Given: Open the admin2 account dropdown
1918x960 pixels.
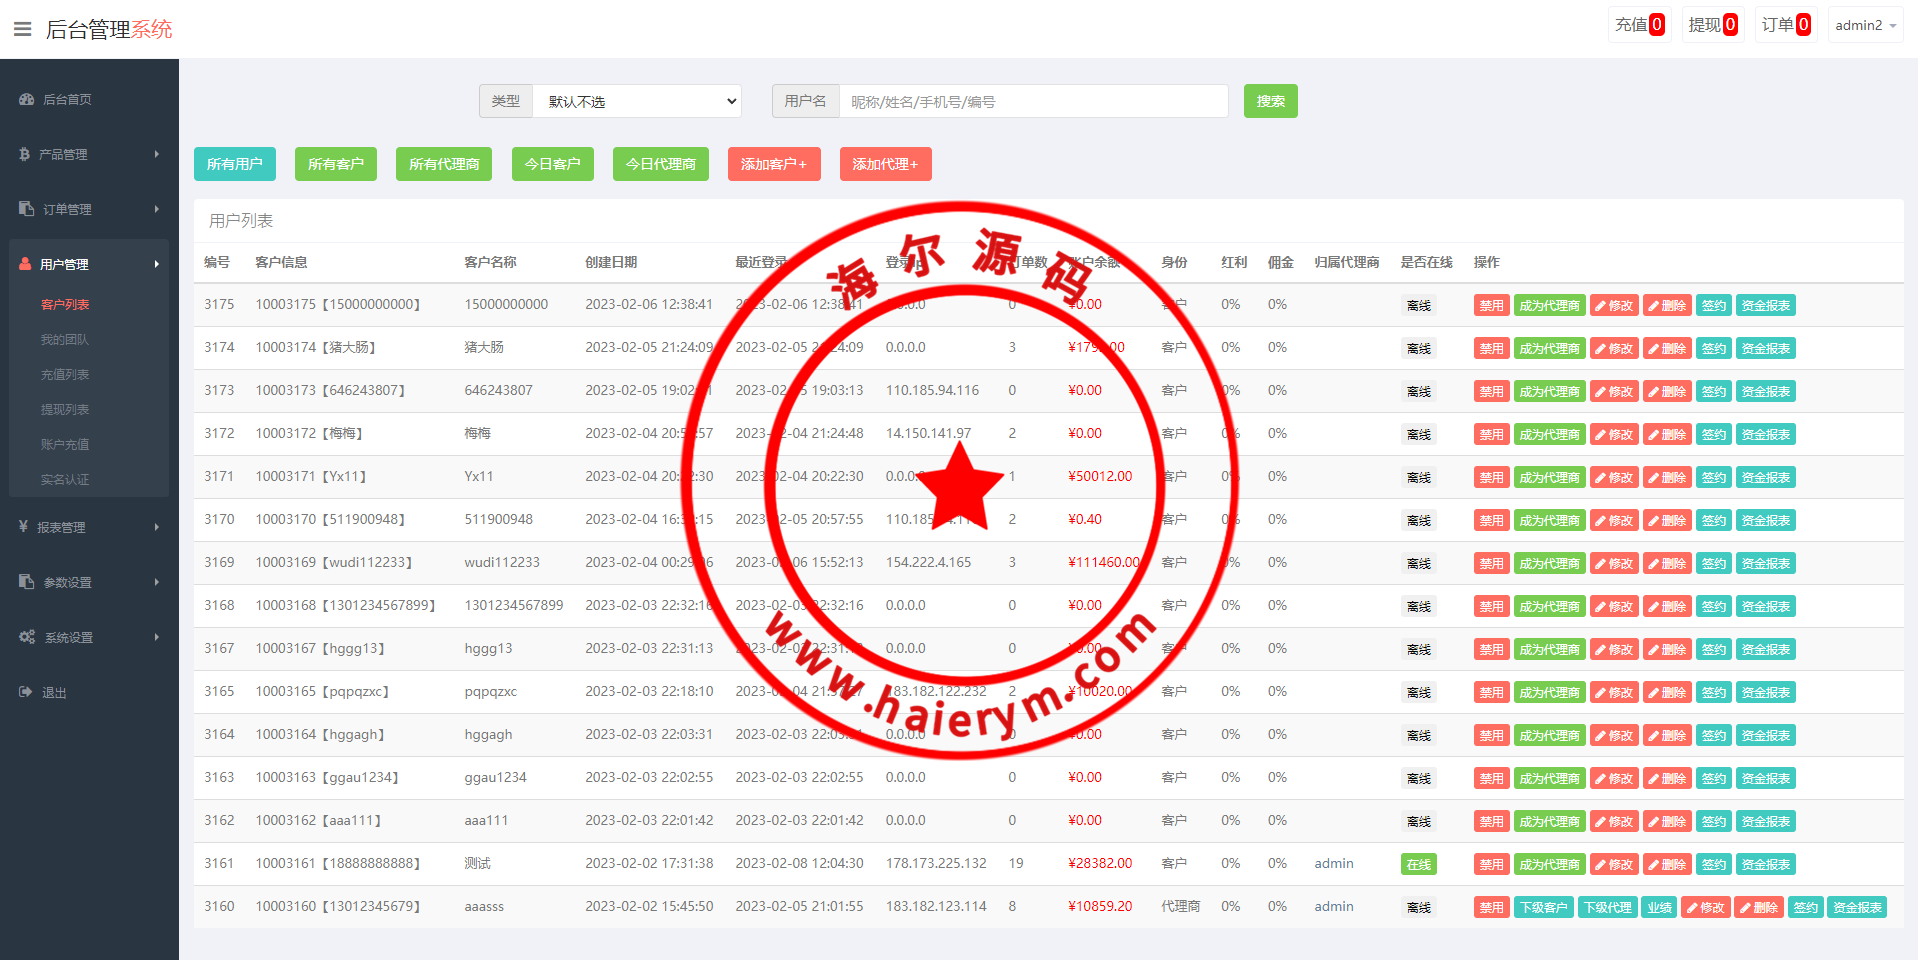Looking at the screenshot, I should [x=1865, y=25].
